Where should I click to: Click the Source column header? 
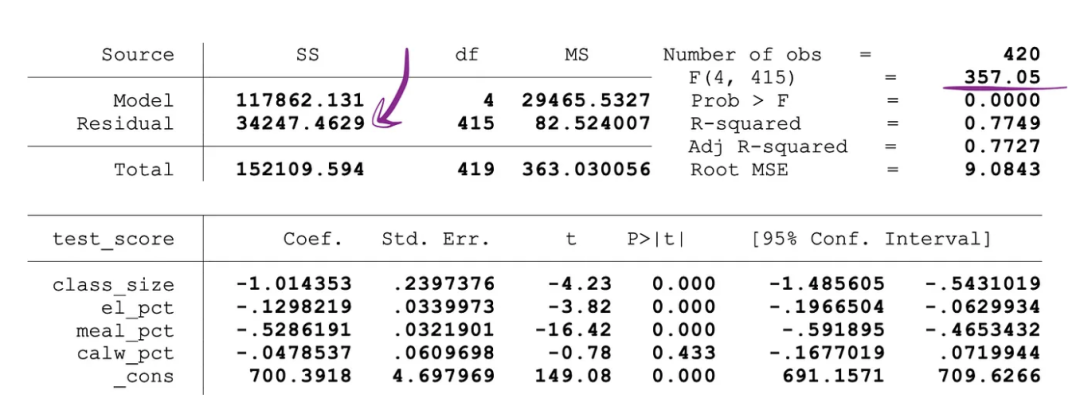pyautogui.click(x=138, y=54)
